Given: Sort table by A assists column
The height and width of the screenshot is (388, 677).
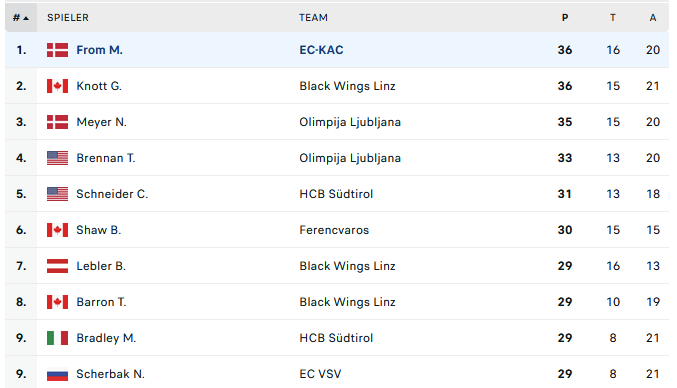Looking at the screenshot, I should [x=653, y=18].
